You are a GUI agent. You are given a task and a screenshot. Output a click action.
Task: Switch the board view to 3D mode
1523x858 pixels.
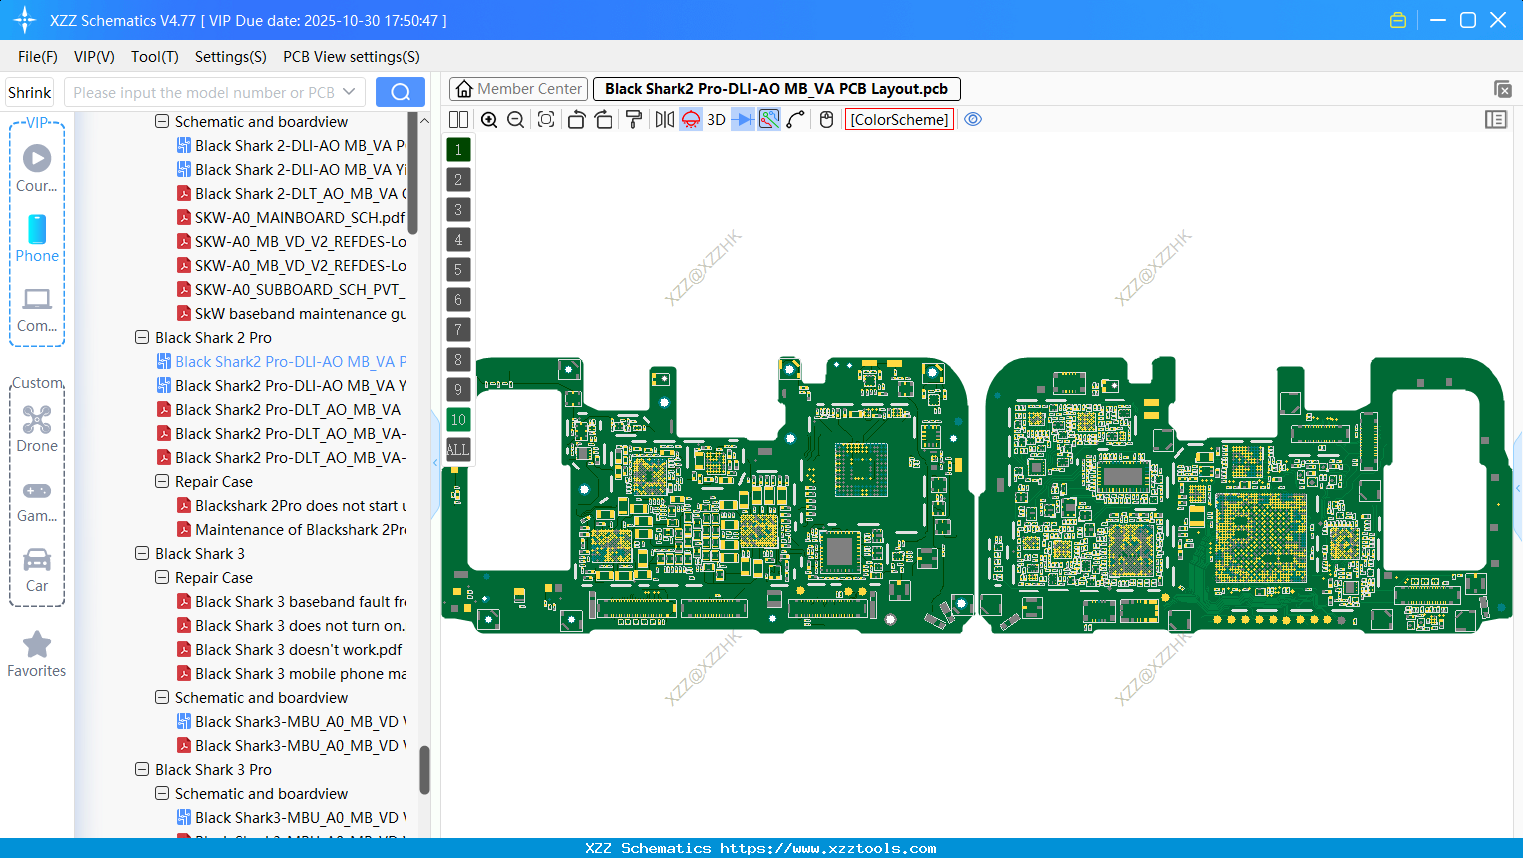(716, 119)
